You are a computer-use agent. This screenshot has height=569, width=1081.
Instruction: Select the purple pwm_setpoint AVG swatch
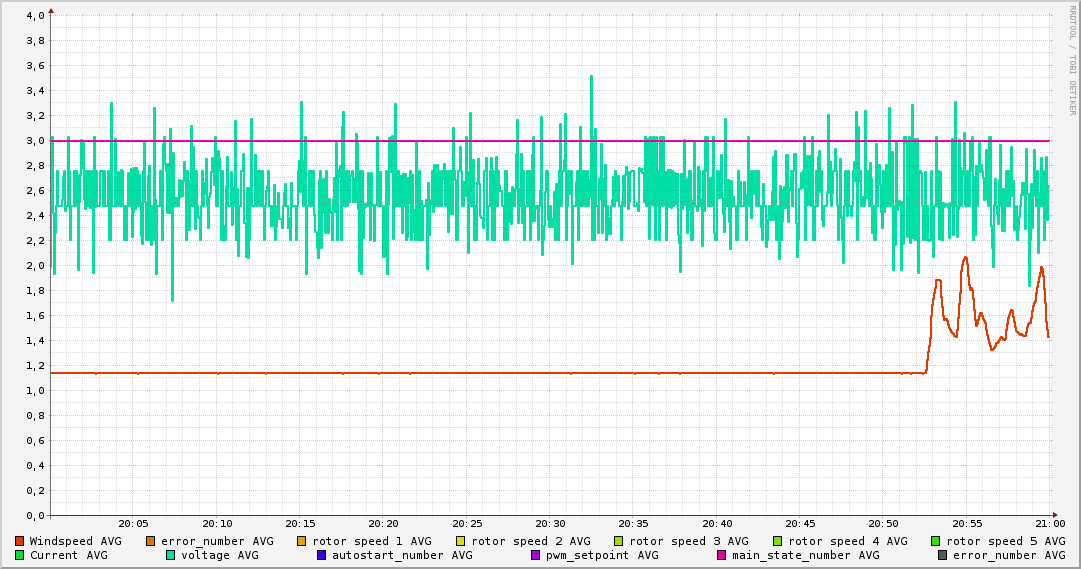tap(536, 555)
